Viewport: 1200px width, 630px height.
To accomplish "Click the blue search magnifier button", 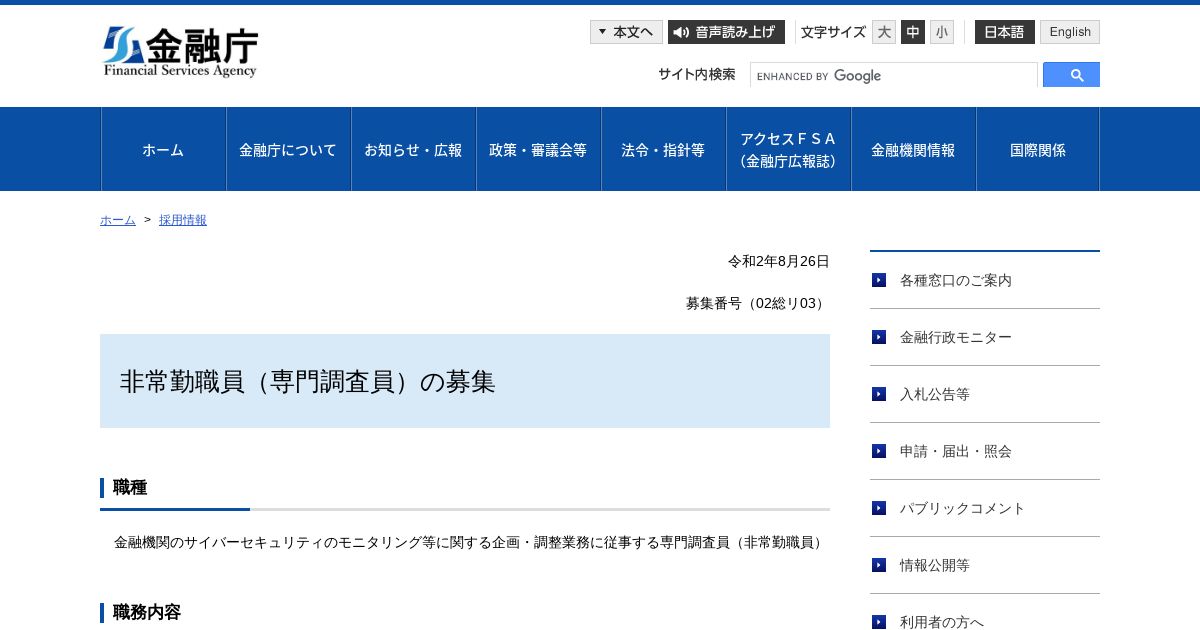I will pyautogui.click(x=1071, y=75).
